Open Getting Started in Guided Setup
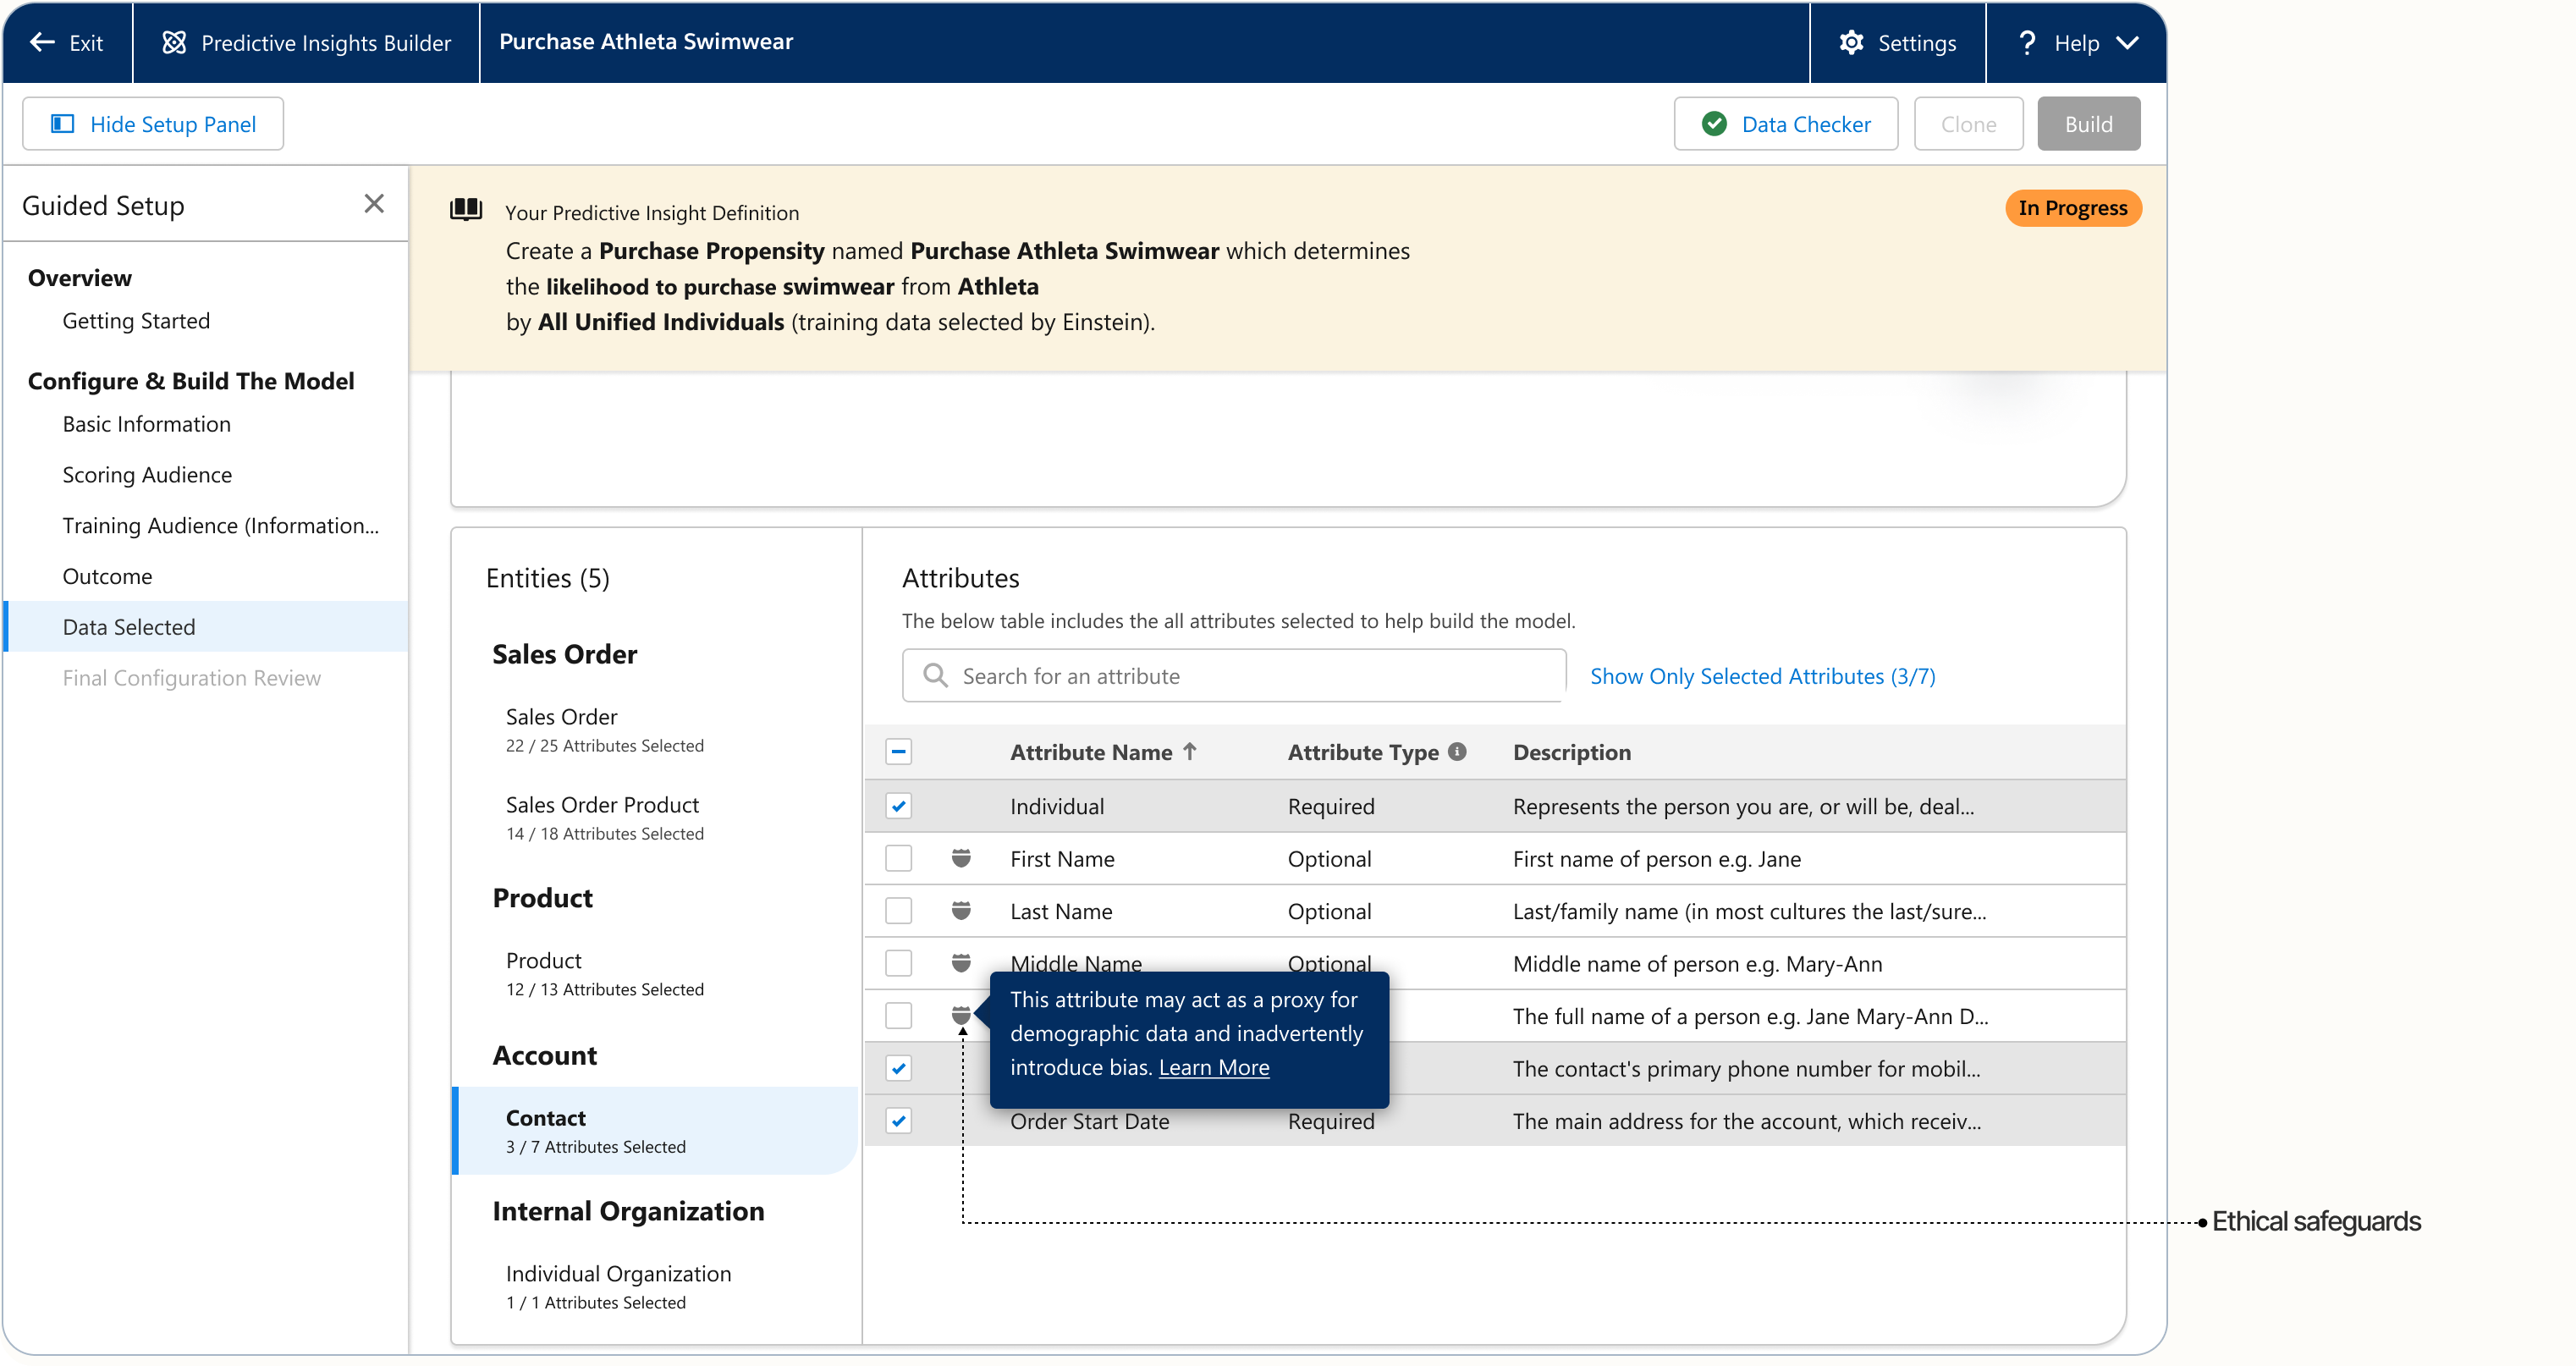2576x1366 pixels. point(136,321)
